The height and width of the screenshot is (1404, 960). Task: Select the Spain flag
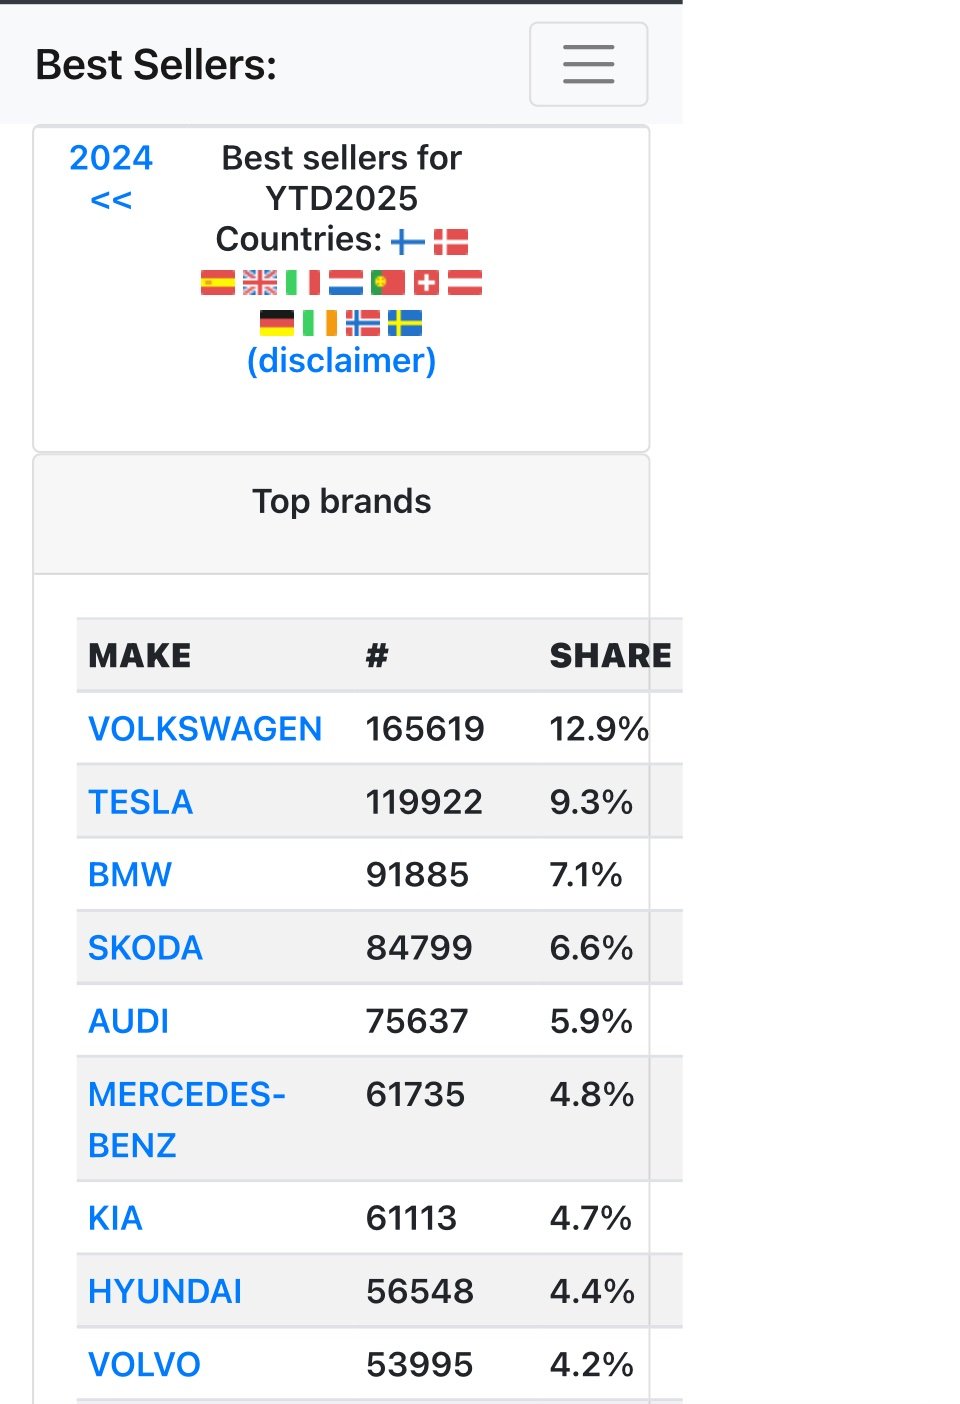click(217, 283)
